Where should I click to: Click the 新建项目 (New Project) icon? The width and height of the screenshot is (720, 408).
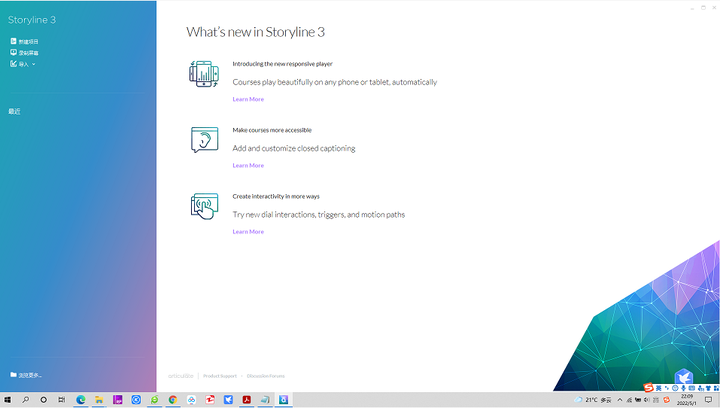click(13, 41)
